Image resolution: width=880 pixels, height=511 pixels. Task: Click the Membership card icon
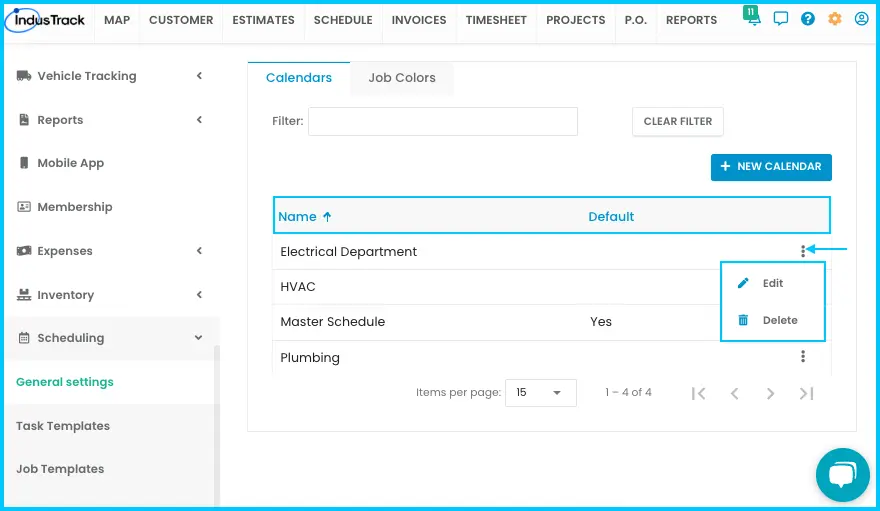(x=24, y=206)
